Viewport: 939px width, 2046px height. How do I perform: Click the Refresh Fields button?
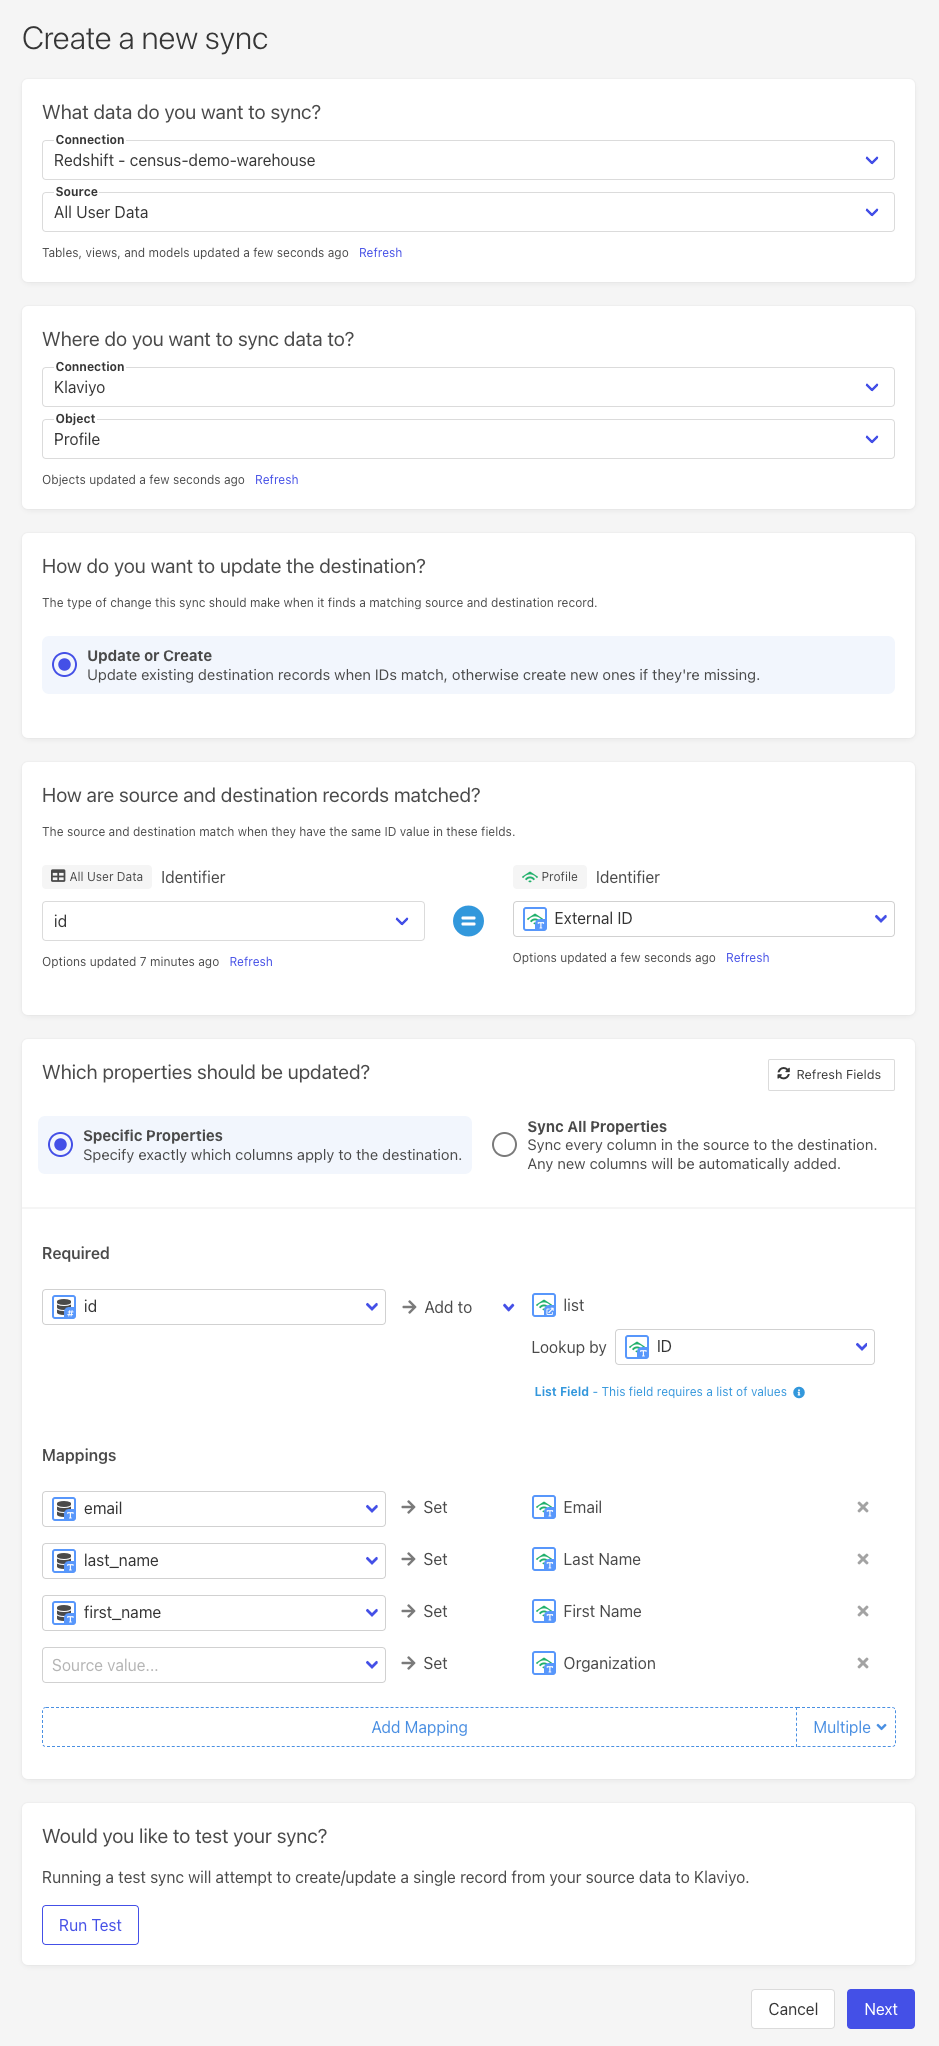[x=830, y=1074]
